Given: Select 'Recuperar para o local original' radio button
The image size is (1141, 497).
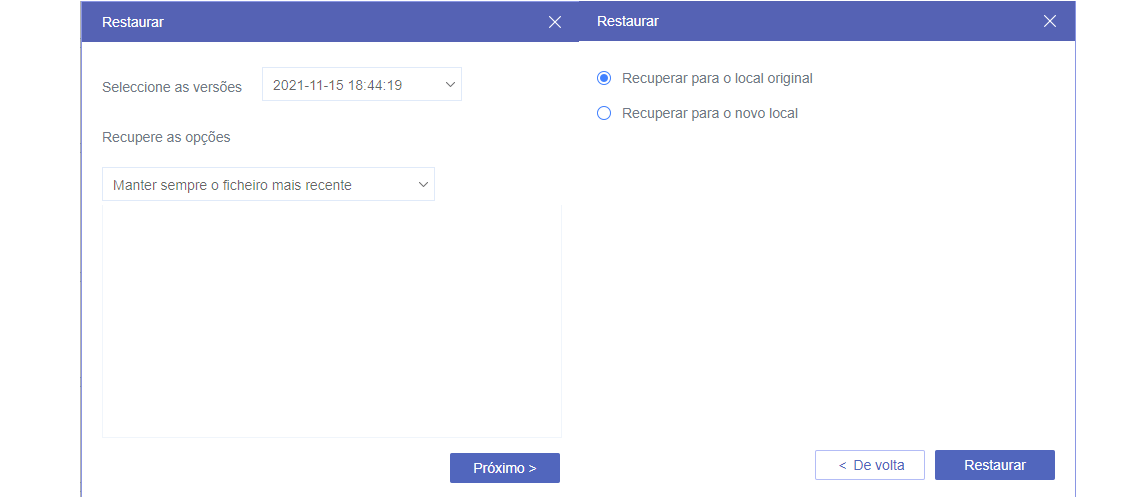Looking at the screenshot, I should tap(604, 78).
